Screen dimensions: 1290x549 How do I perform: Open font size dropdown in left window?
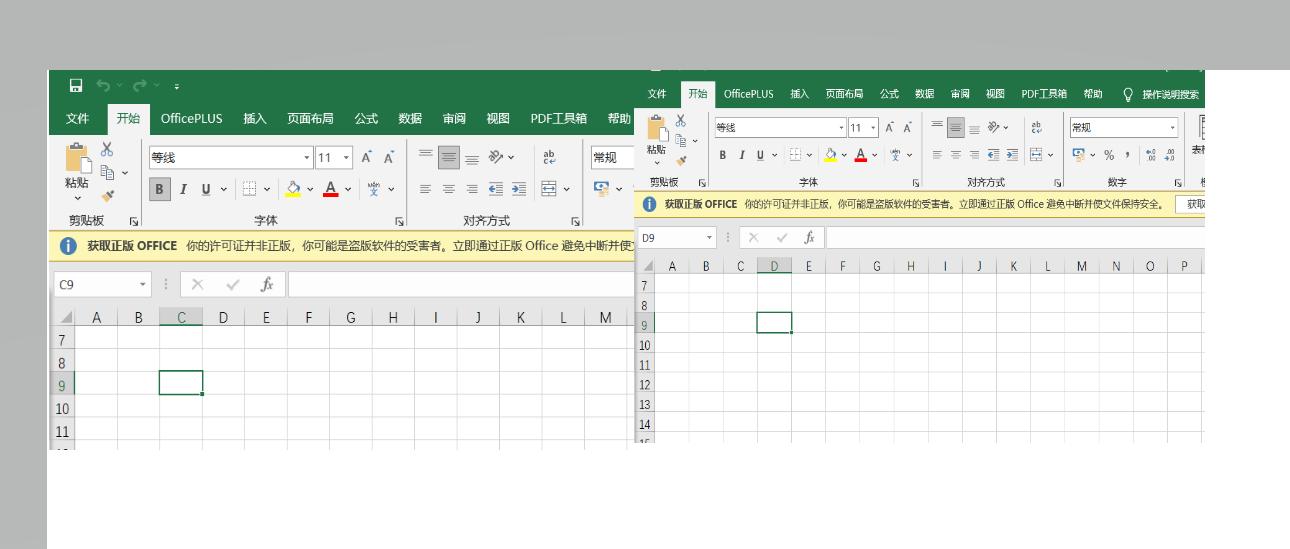pos(347,158)
